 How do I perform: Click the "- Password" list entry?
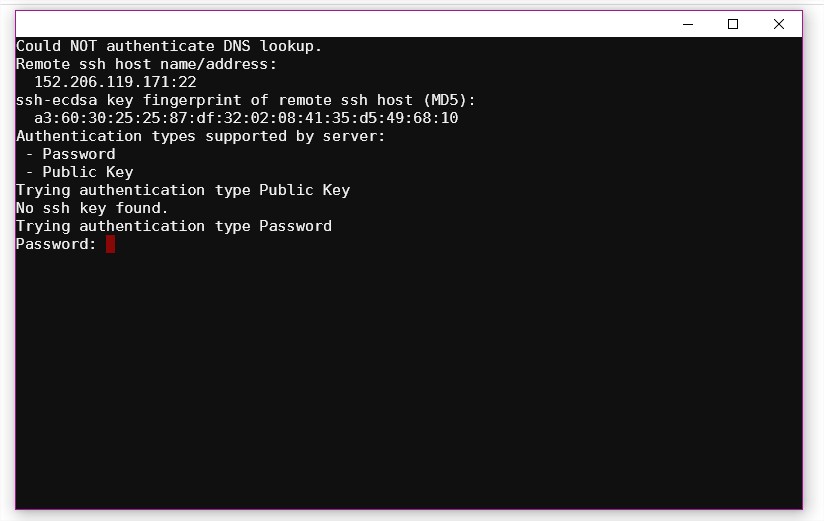coord(70,154)
